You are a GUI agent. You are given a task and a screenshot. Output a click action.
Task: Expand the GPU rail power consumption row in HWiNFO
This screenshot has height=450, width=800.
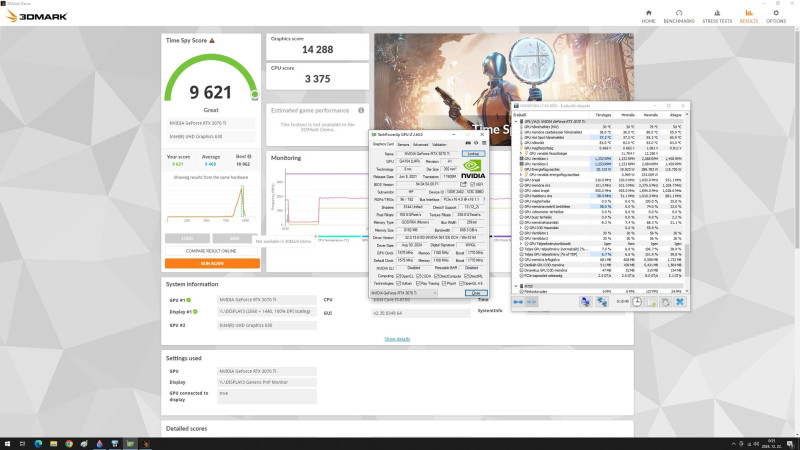pyautogui.click(x=521, y=174)
